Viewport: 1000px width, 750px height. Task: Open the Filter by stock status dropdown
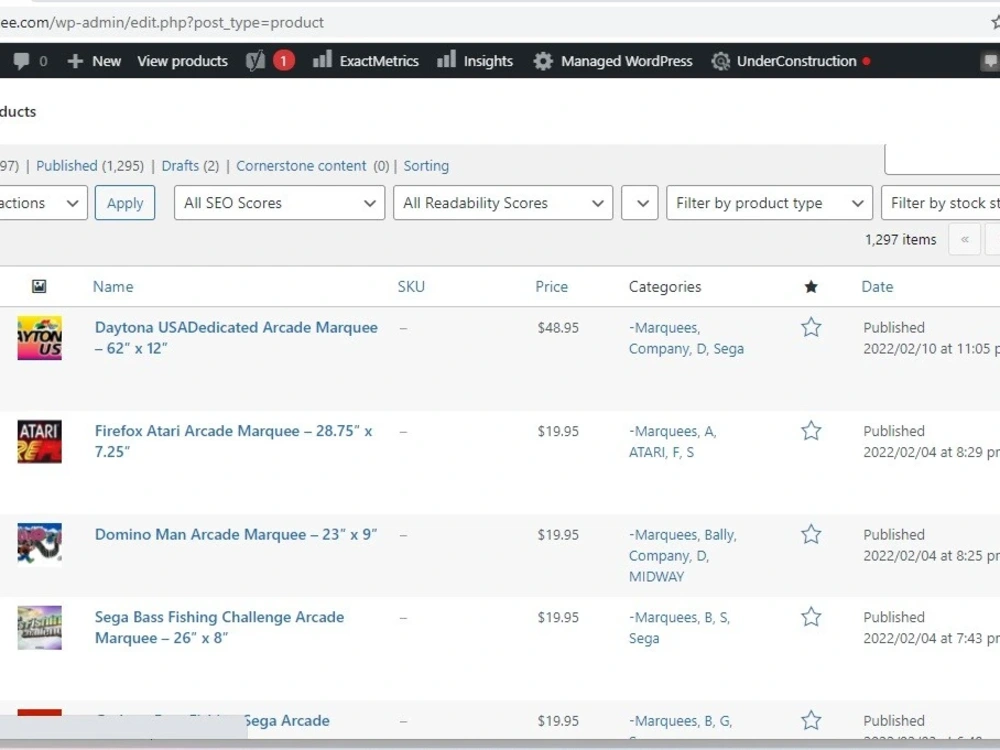[x=941, y=203]
